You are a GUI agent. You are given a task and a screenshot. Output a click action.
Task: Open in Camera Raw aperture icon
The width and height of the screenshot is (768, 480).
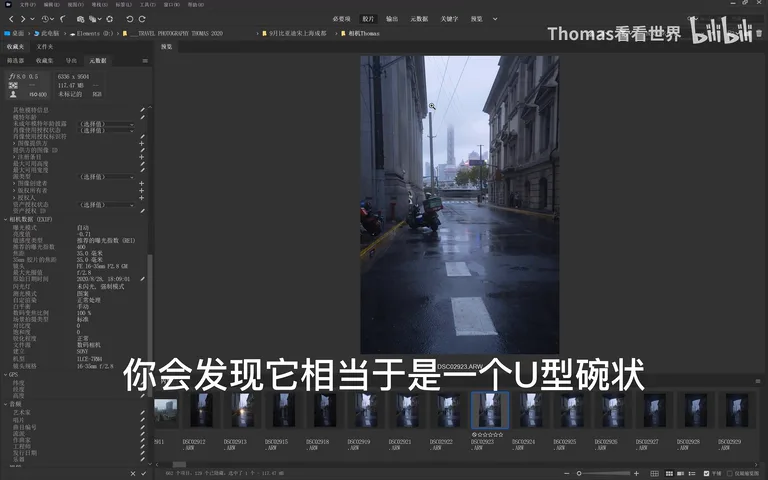coord(110,19)
